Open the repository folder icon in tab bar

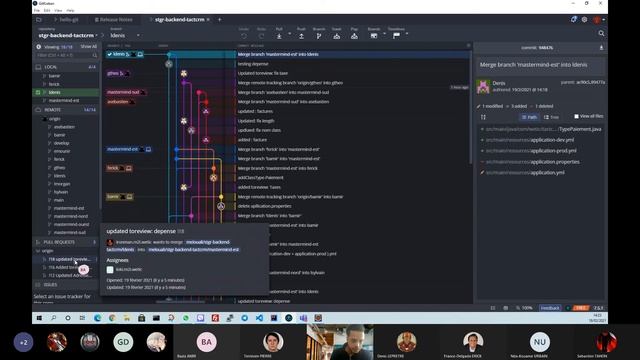pyautogui.click(x=39, y=19)
